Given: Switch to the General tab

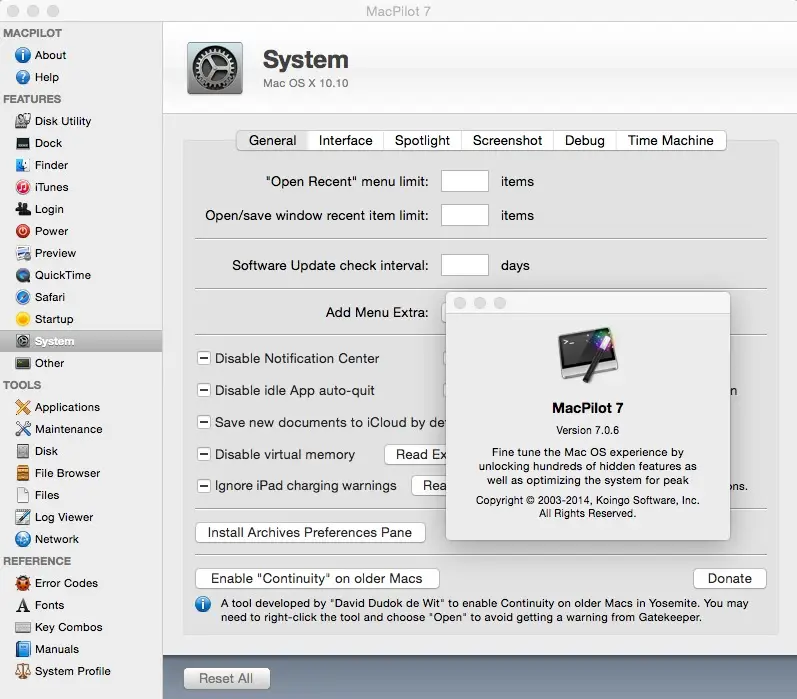Looking at the screenshot, I should coord(272,140).
